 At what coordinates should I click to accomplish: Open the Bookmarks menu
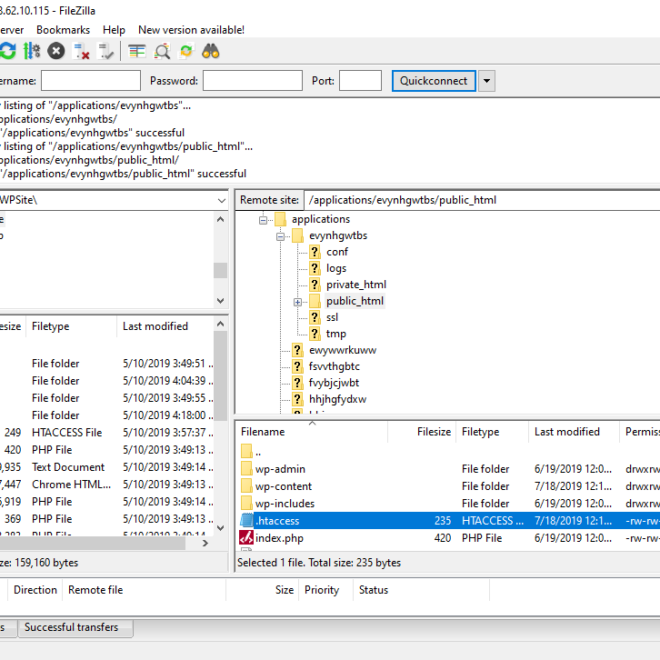tap(63, 30)
